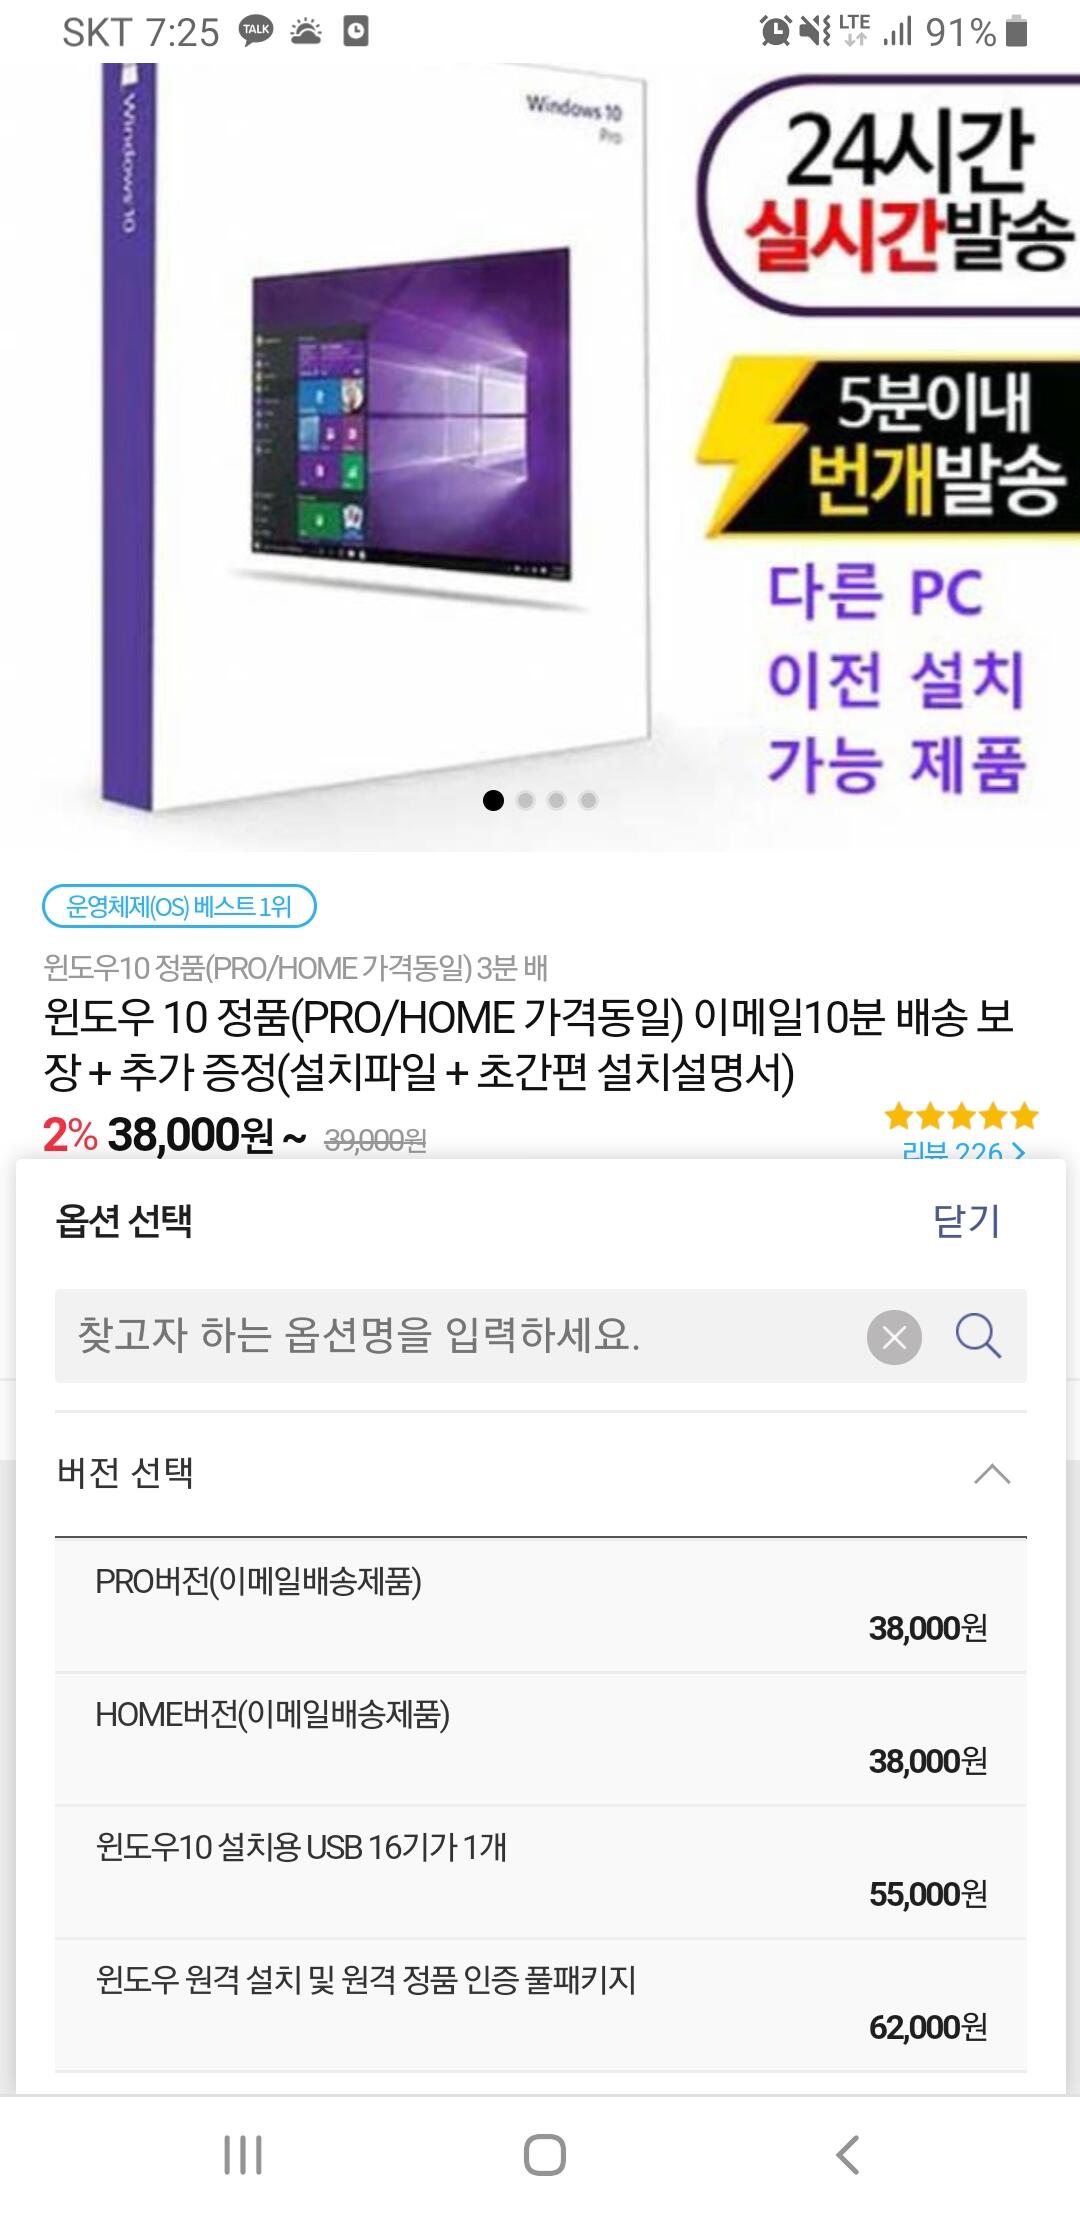Select PRO버전(이메일배송제품) option
Viewport: 1080px width, 2220px height.
tap(541, 1605)
